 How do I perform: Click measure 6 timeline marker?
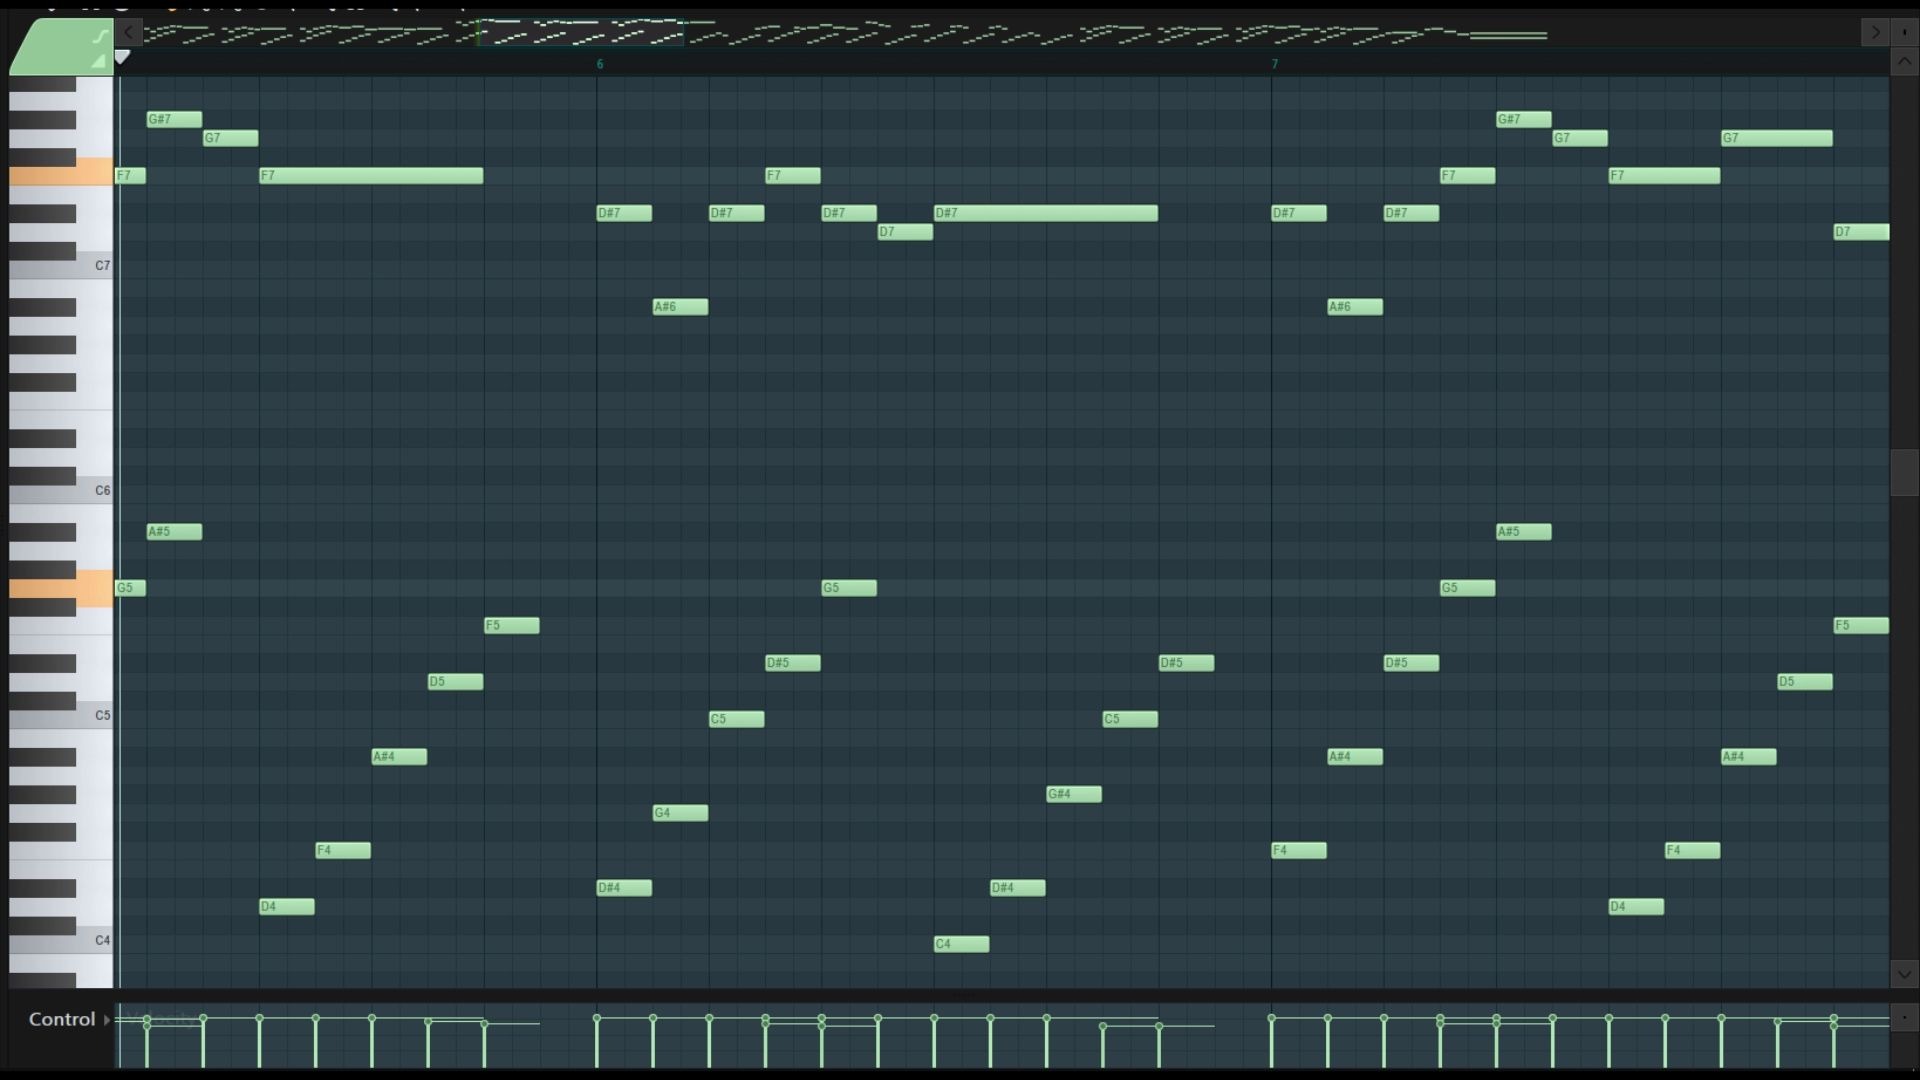[601, 63]
